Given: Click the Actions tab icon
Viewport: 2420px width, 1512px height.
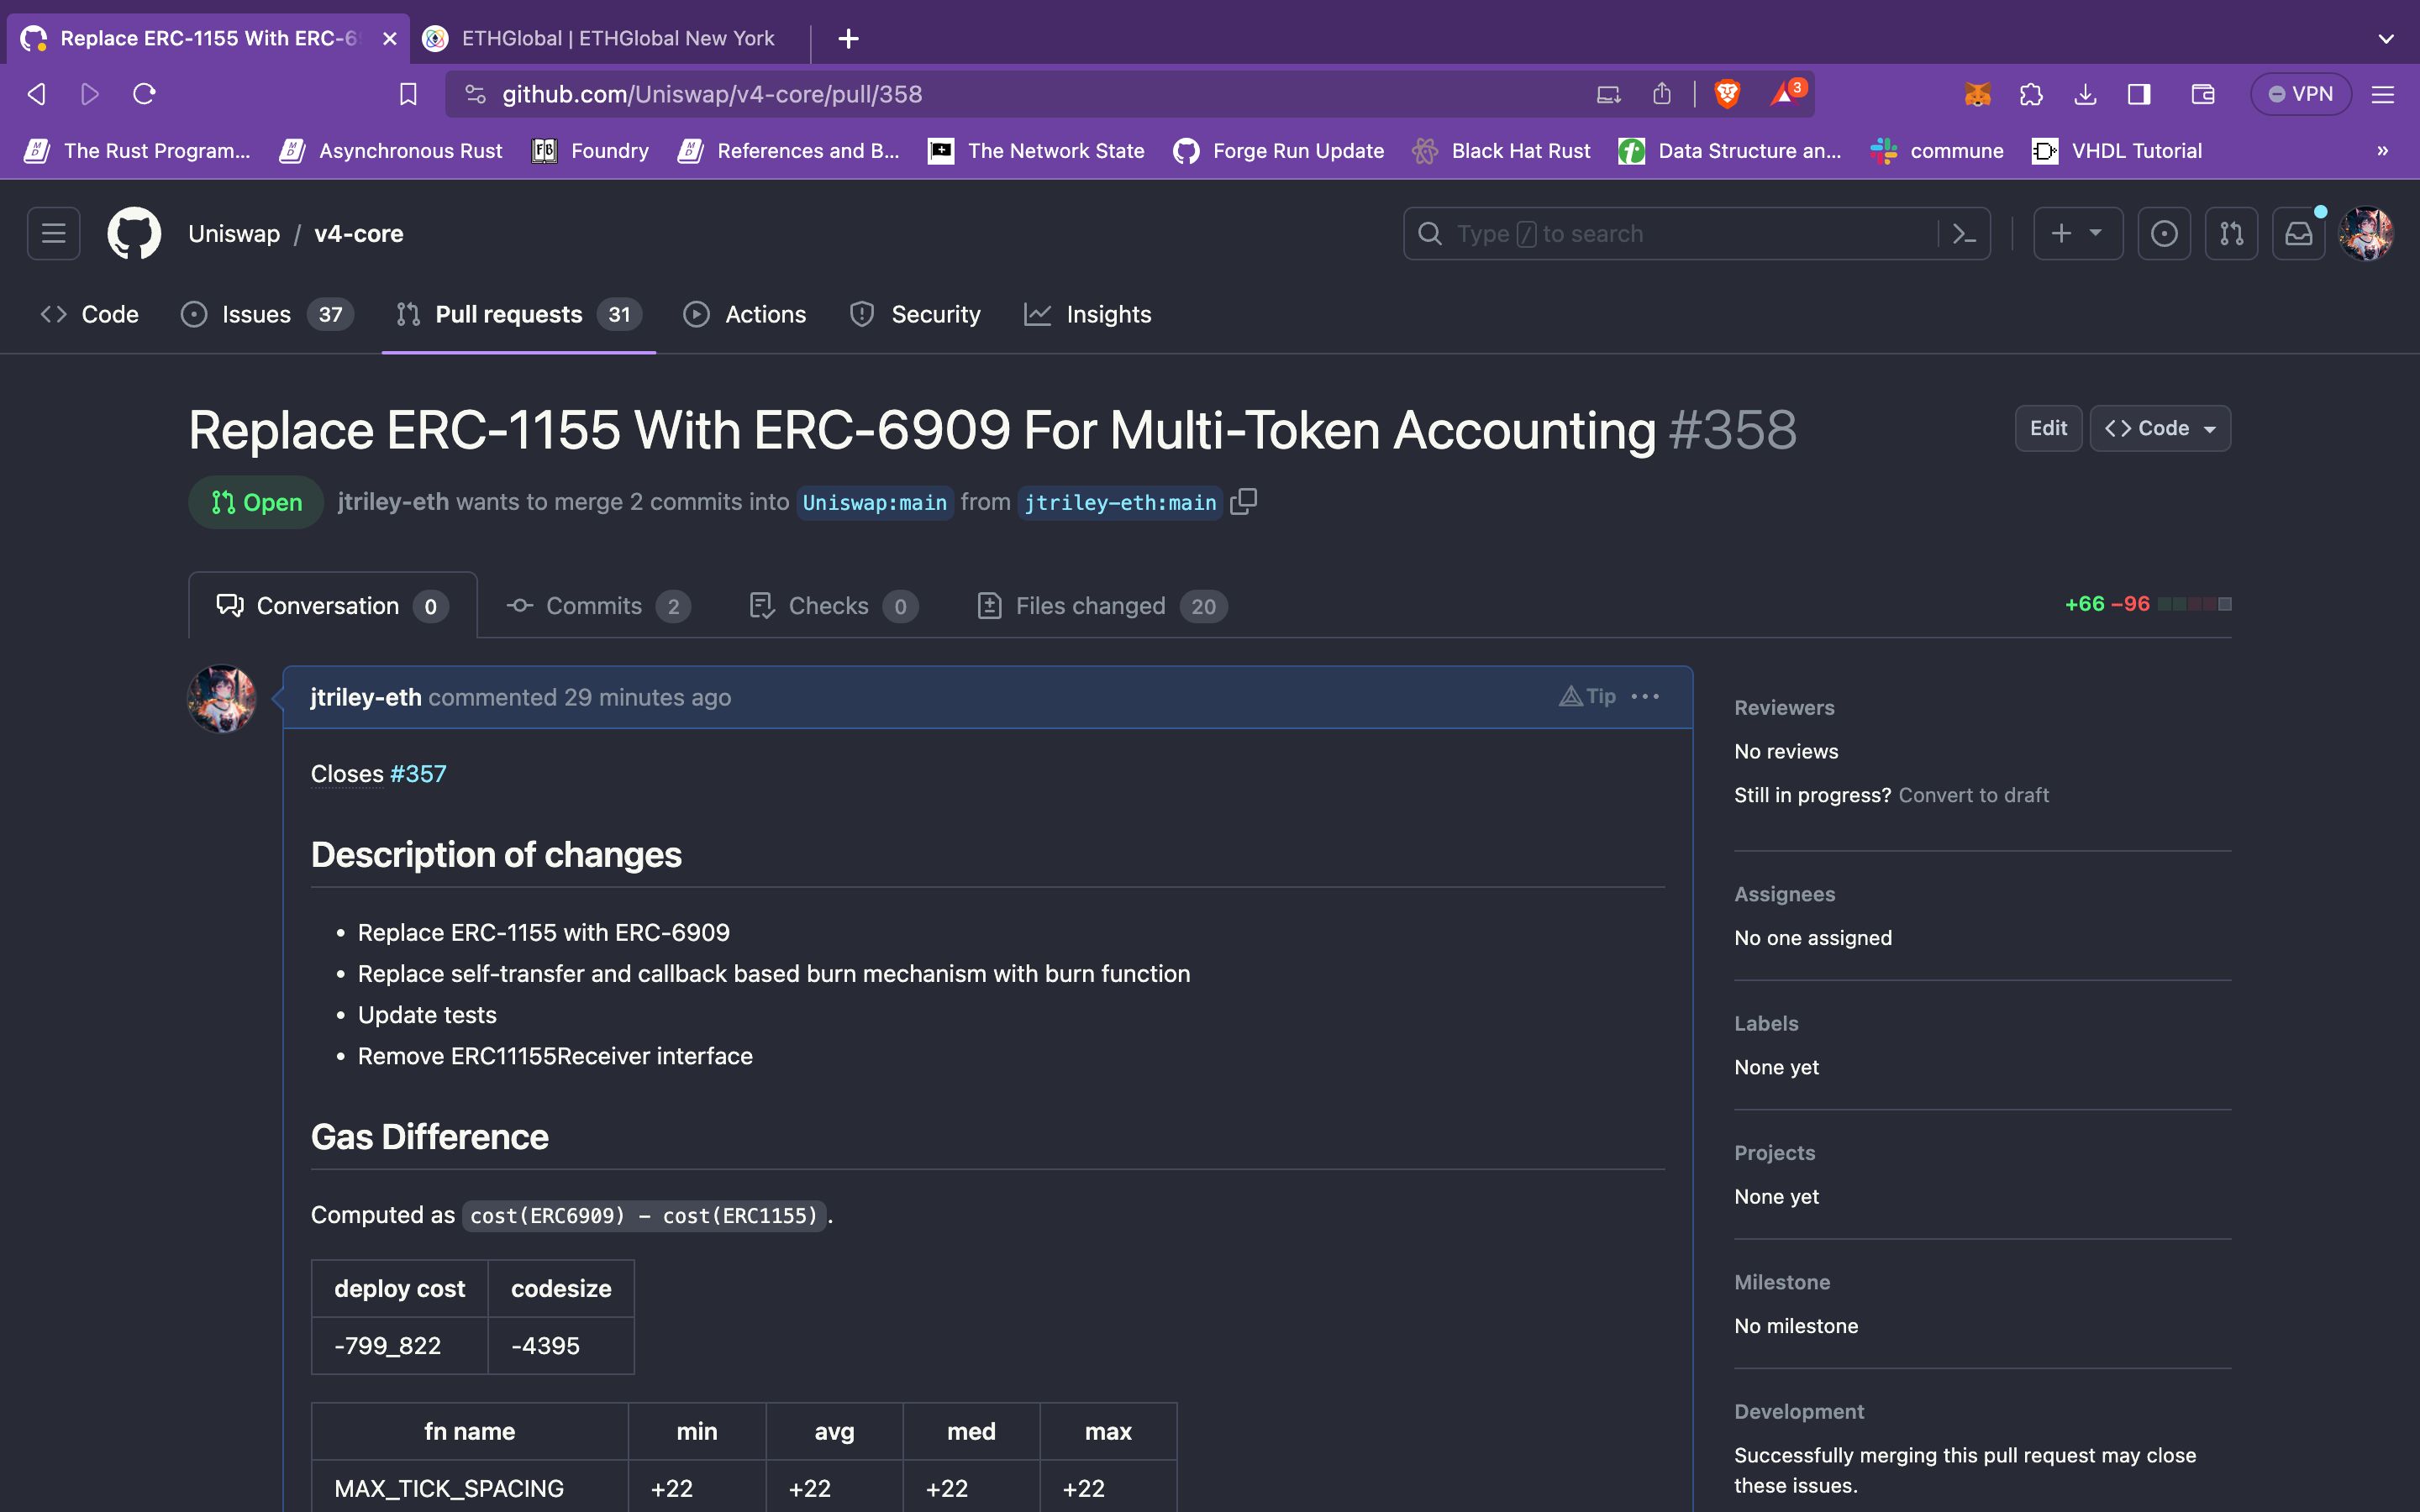Looking at the screenshot, I should click(x=697, y=315).
